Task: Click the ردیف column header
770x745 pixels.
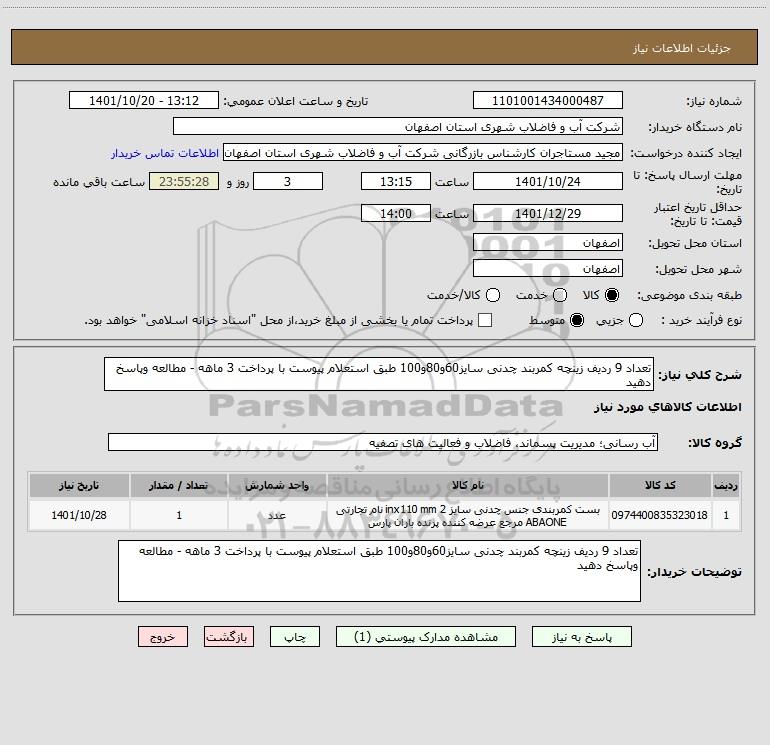Action: 726,485
